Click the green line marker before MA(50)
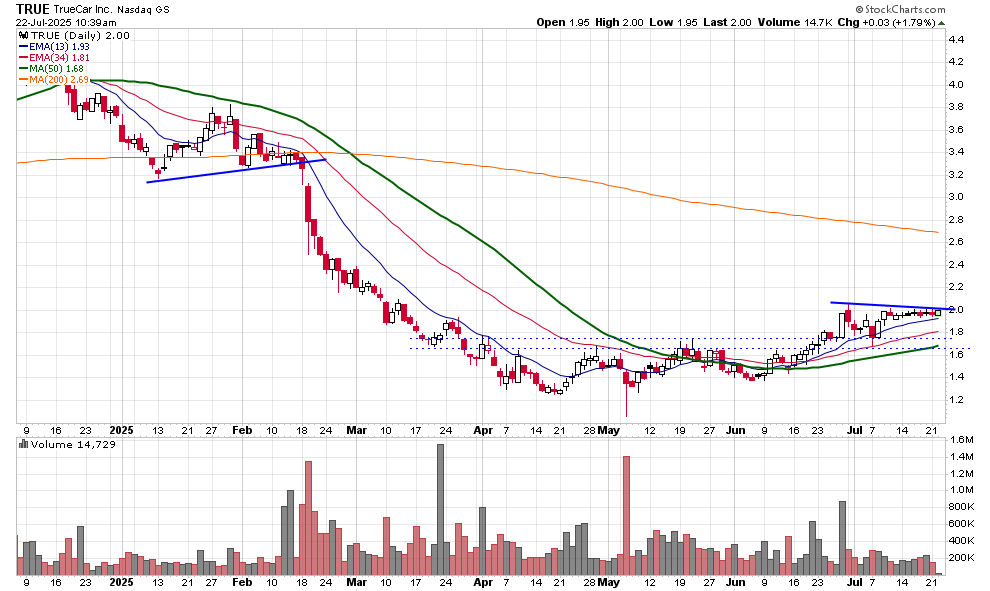The width and height of the screenshot is (990, 591). 24,68
